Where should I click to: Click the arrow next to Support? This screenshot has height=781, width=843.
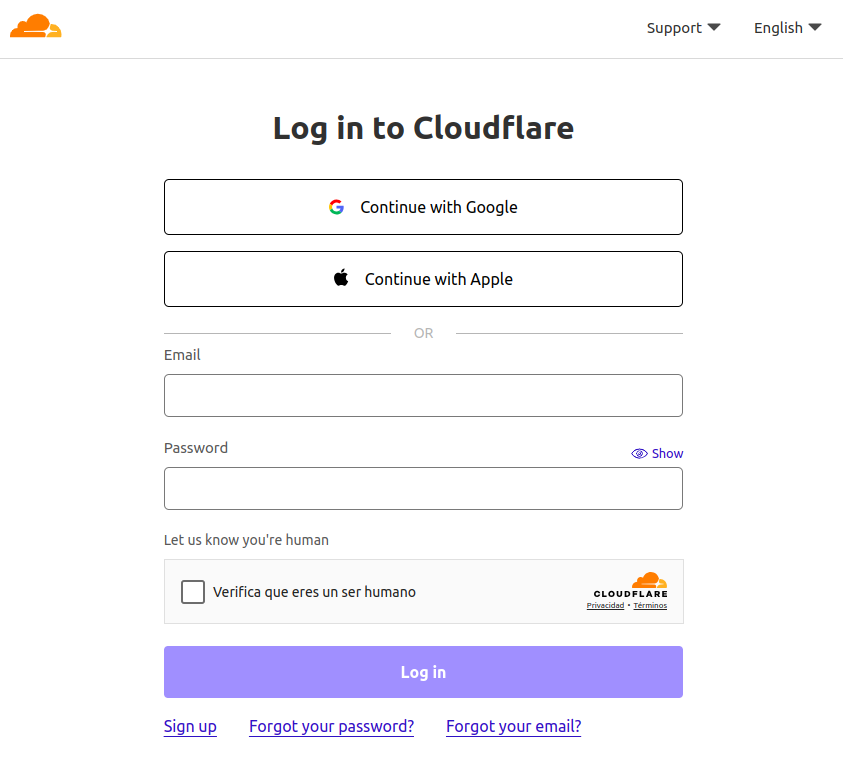point(714,27)
